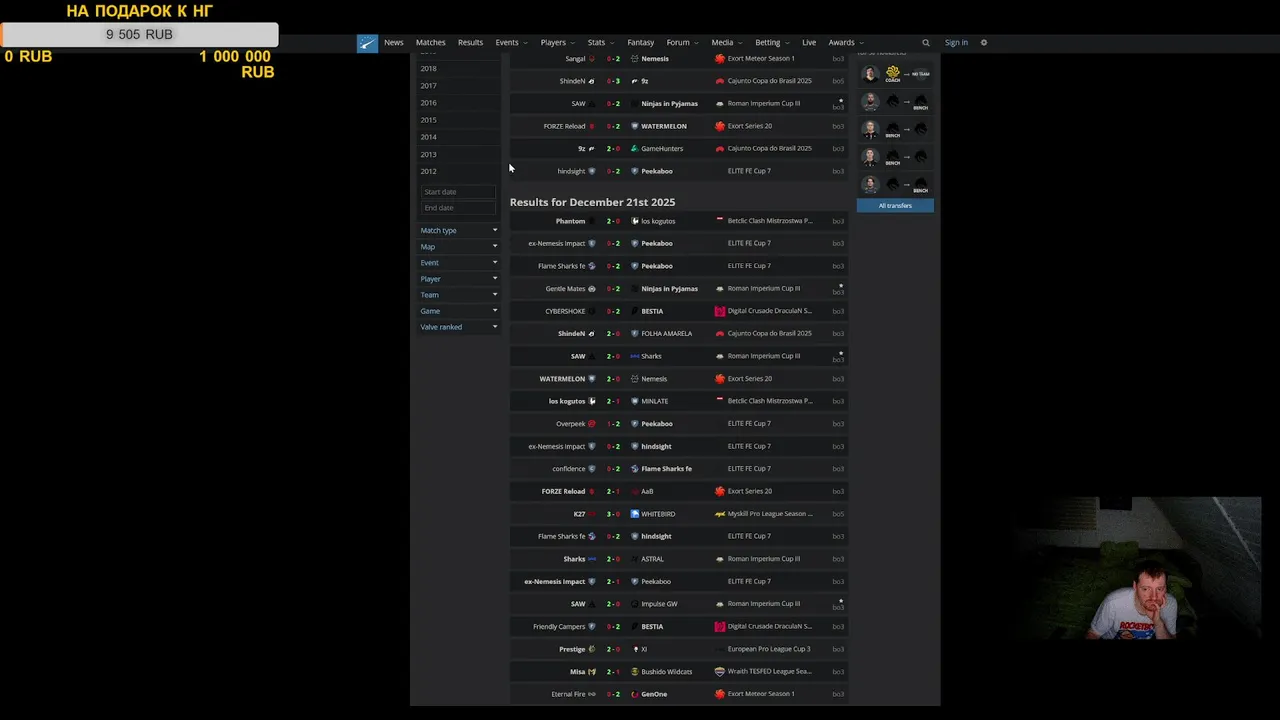Viewport: 1280px width, 720px height.
Task: Open the Awards menu
Action: point(845,43)
